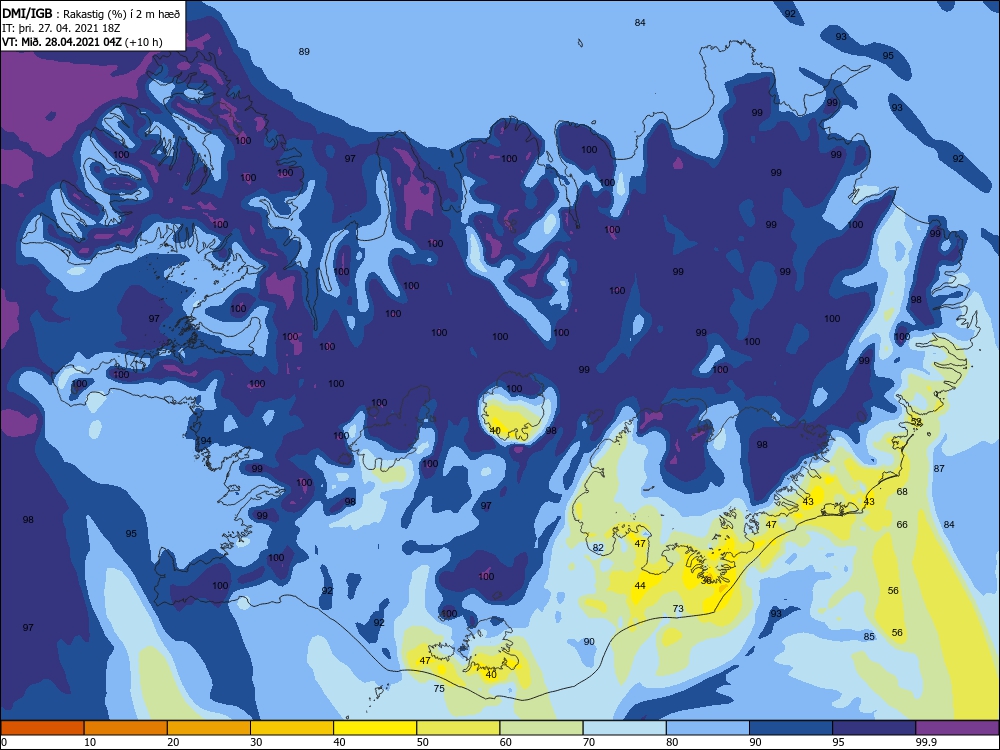Select the 90–95 medium blue legend swatch
The width and height of the screenshot is (1000, 750).
tap(791, 728)
